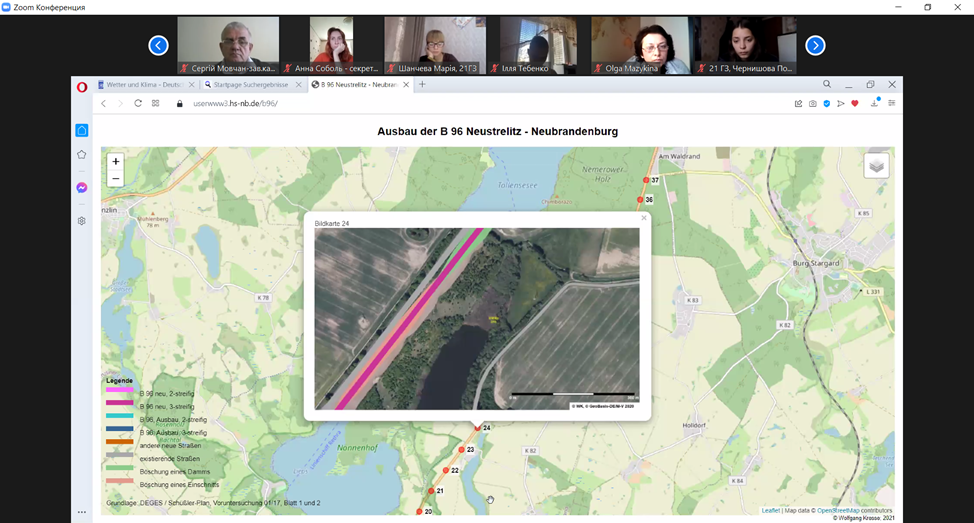Go forward in browser history
This screenshot has height=523, width=974.
coord(120,104)
